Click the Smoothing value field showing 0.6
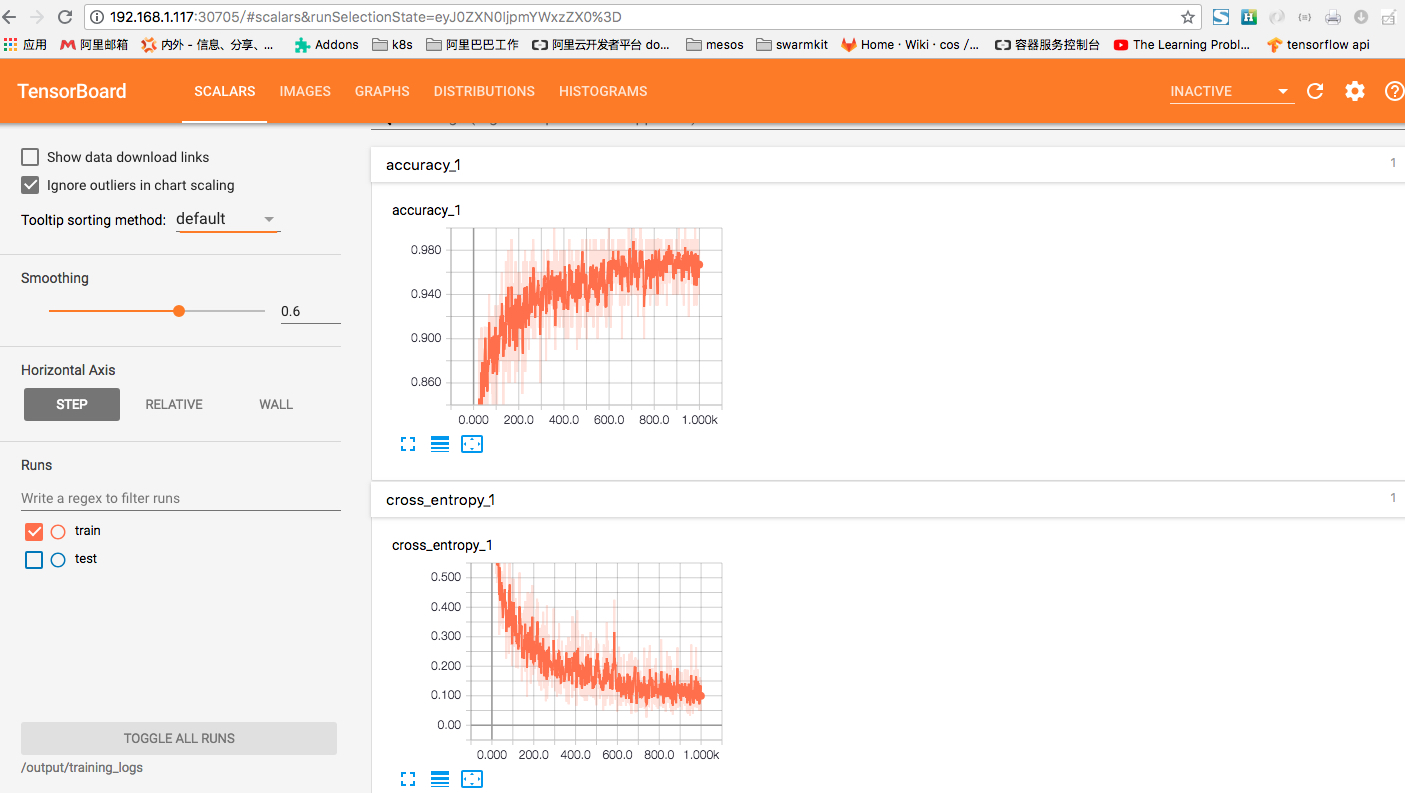The width and height of the screenshot is (1405, 793). pos(310,311)
